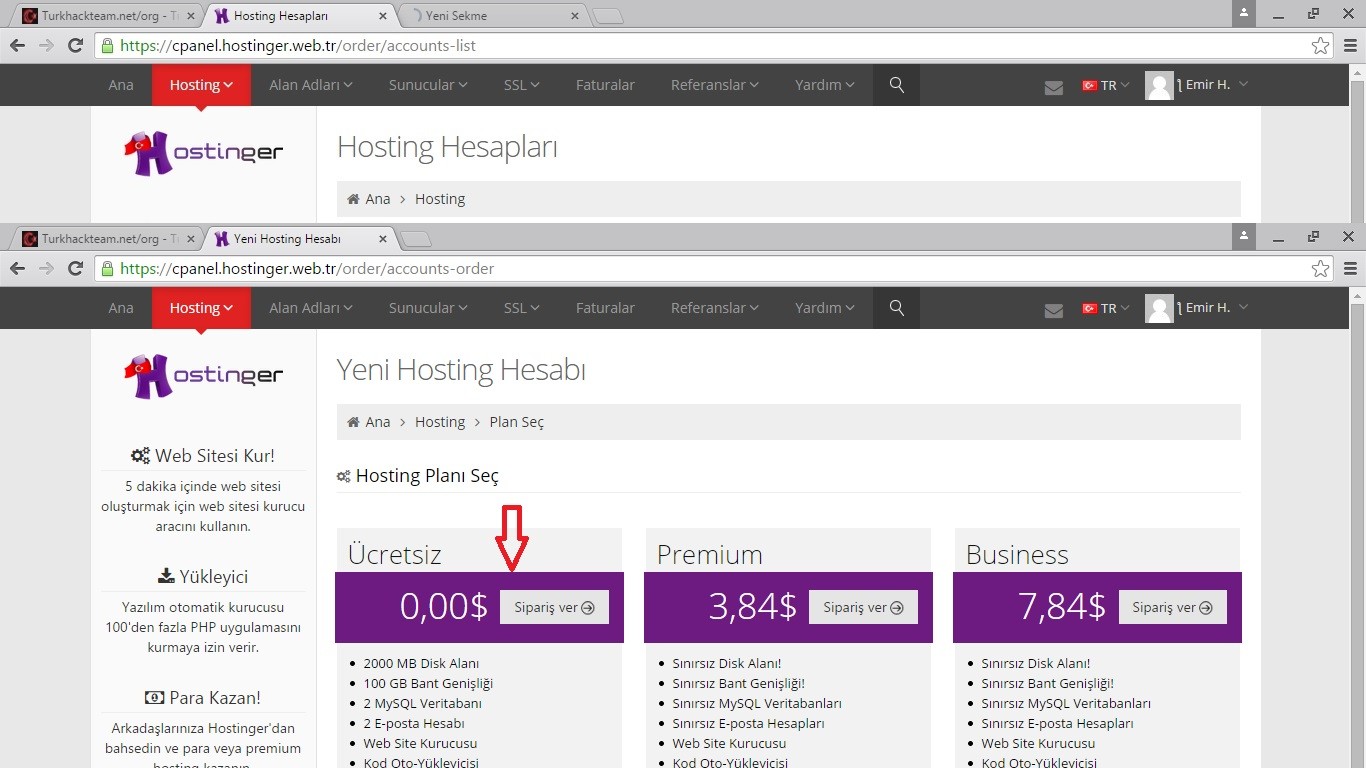The width and height of the screenshot is (1366, 768).
Task: Click "Sınırsız Disk Alanı!" under the Premium plan
Action: point(727,663)
